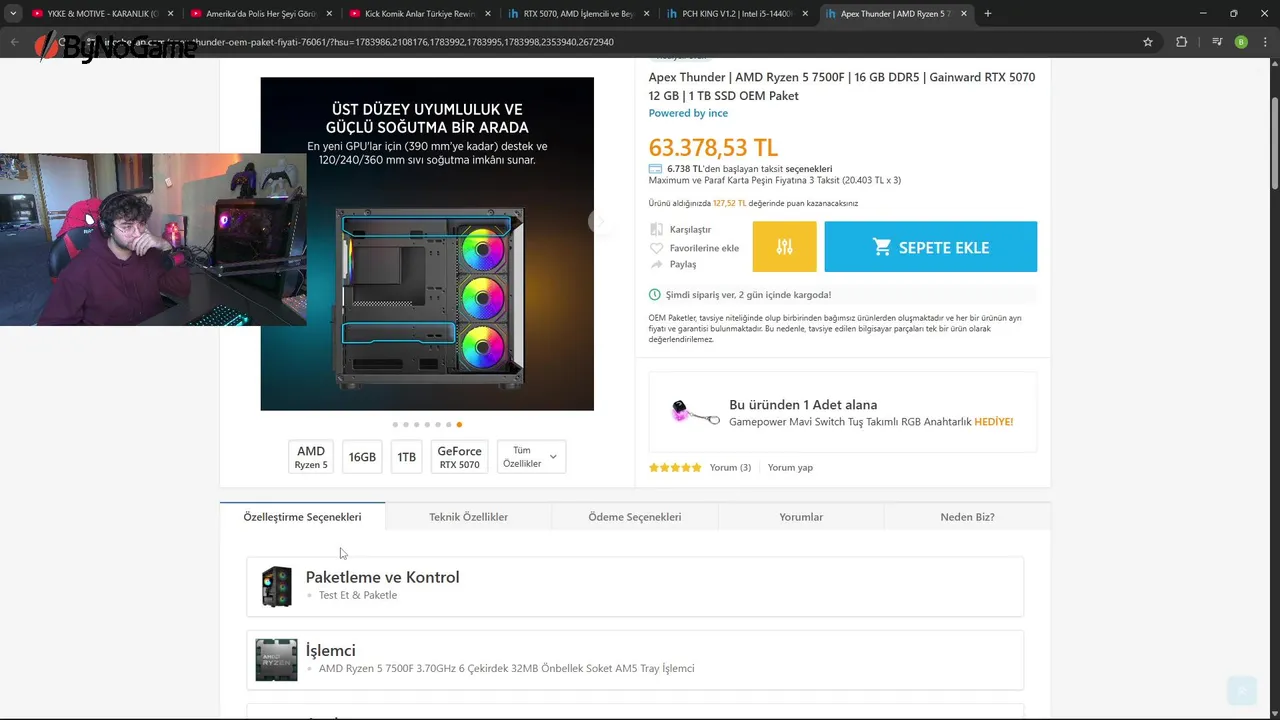
Task: Open the PCH KING V1.2 Intel i5-14400 tab
Action: [x=738, y=14]
